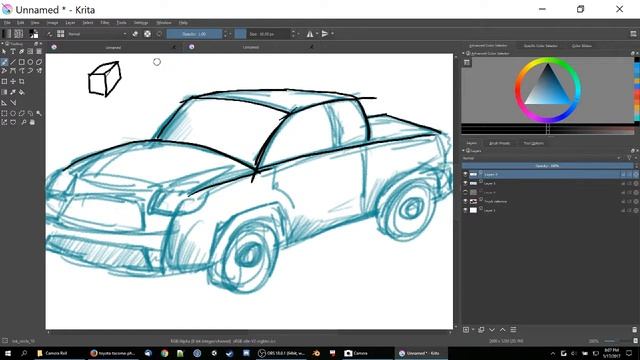Select the Shape Select arrow tool

(4, 51)
